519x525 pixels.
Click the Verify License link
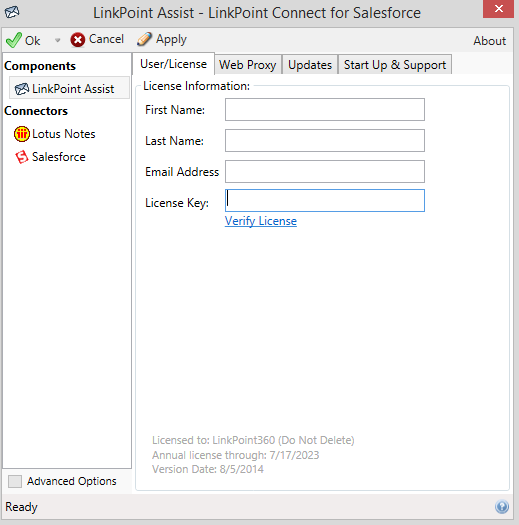coord(261,221)
